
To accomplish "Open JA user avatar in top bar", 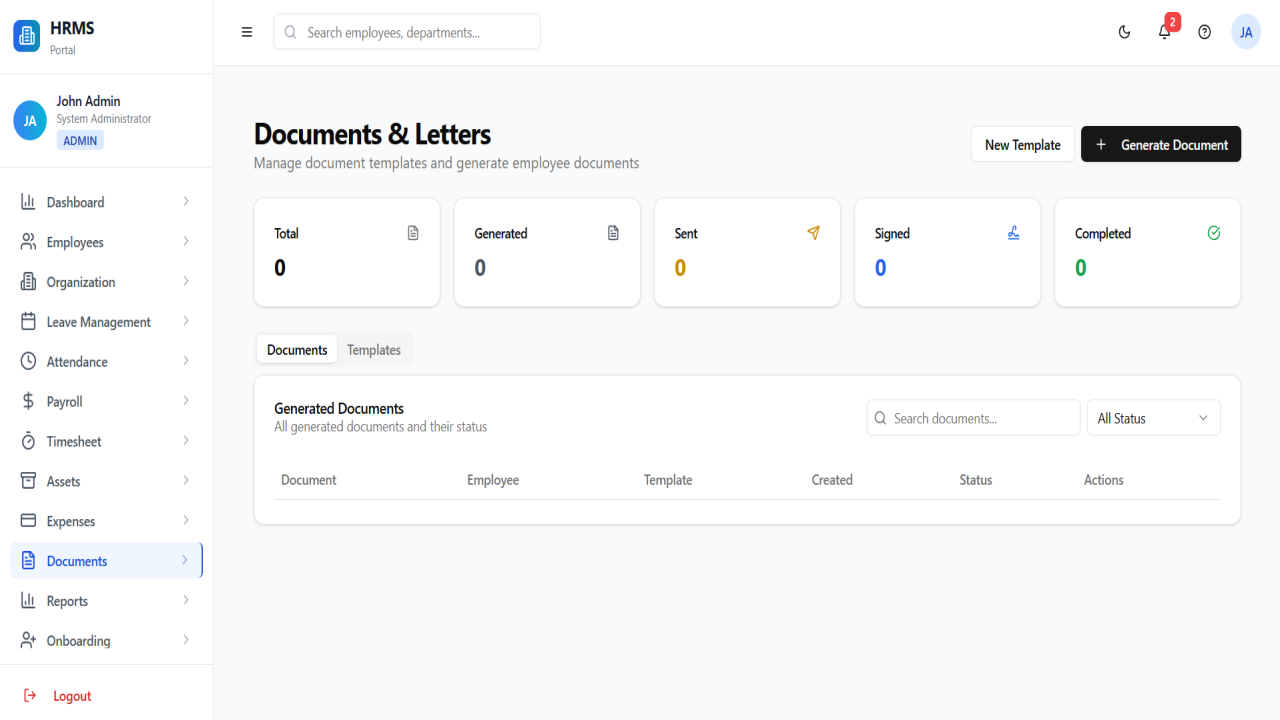I will pos(1246,32).
